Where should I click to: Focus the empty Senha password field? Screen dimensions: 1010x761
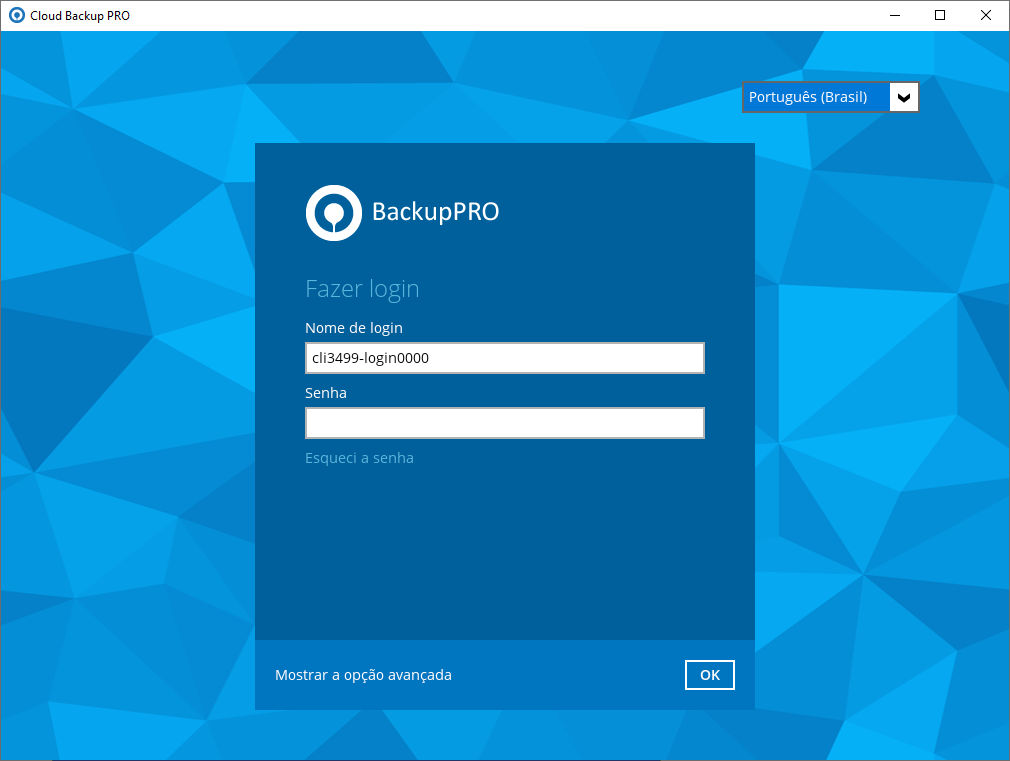pos(504,423)
